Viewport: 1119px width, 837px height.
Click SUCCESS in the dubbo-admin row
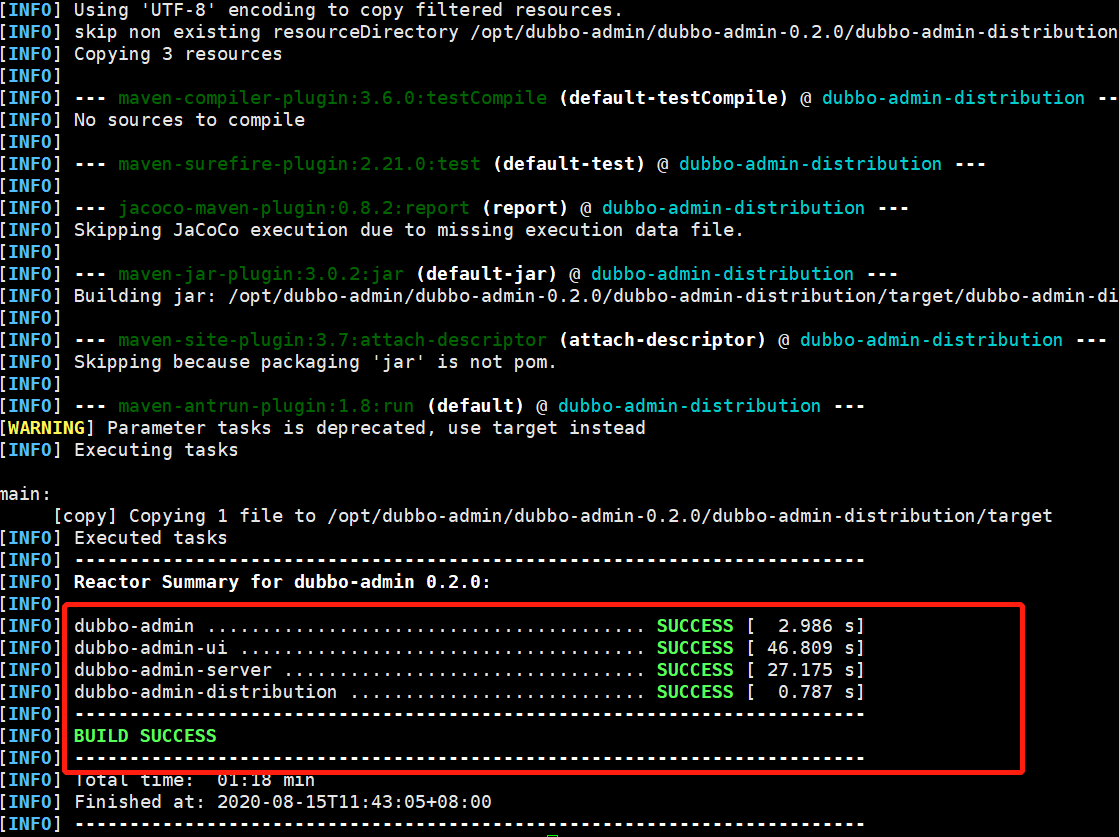694,626
